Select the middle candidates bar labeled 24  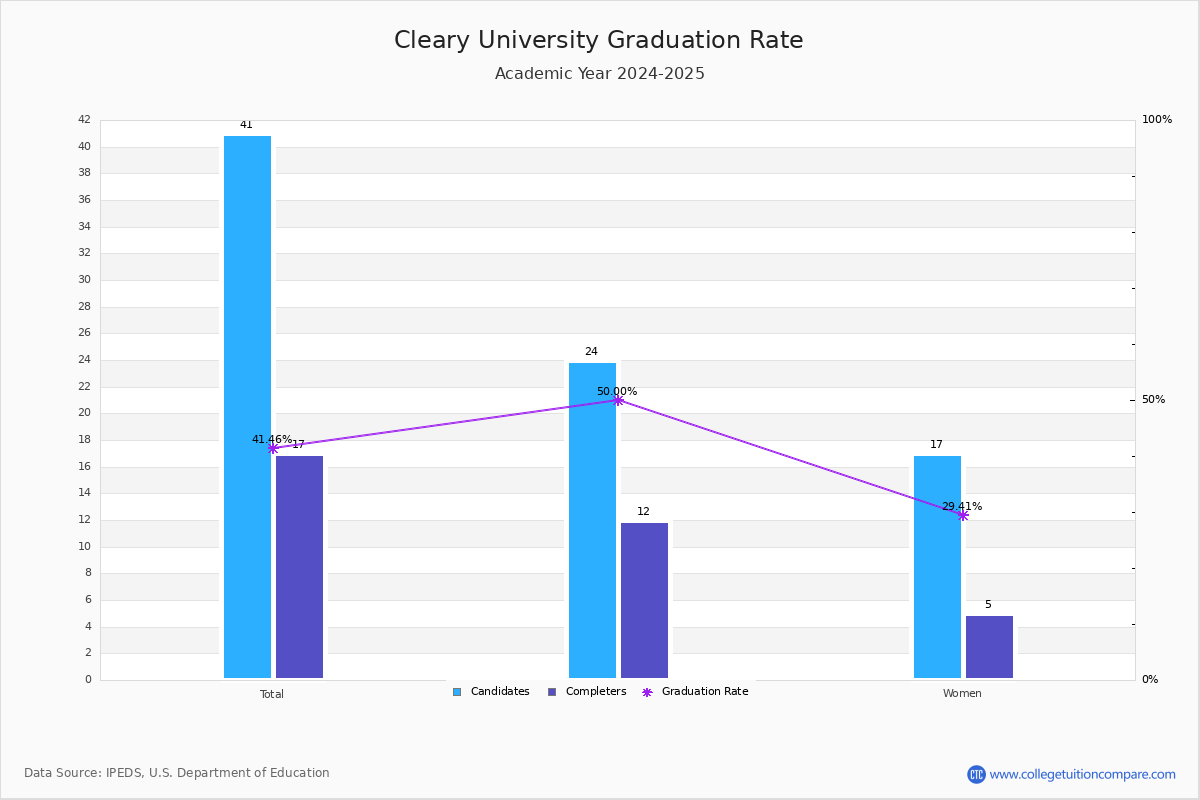592,520
